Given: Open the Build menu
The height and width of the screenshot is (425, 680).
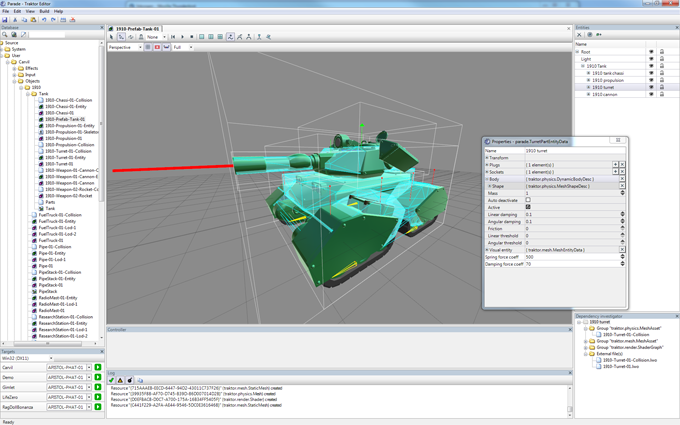Looking at the screenshot, I should tap(43, 11).
